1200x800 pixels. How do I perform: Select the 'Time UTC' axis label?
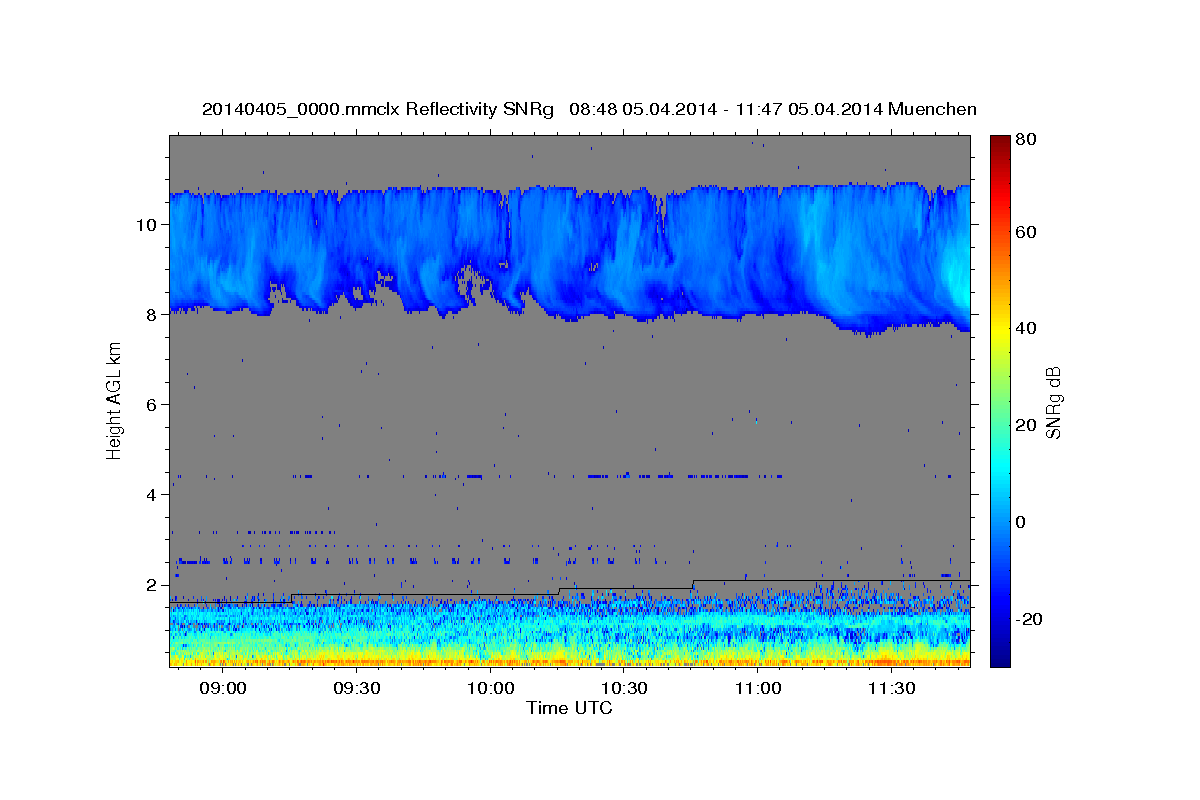tap(569, 708)
